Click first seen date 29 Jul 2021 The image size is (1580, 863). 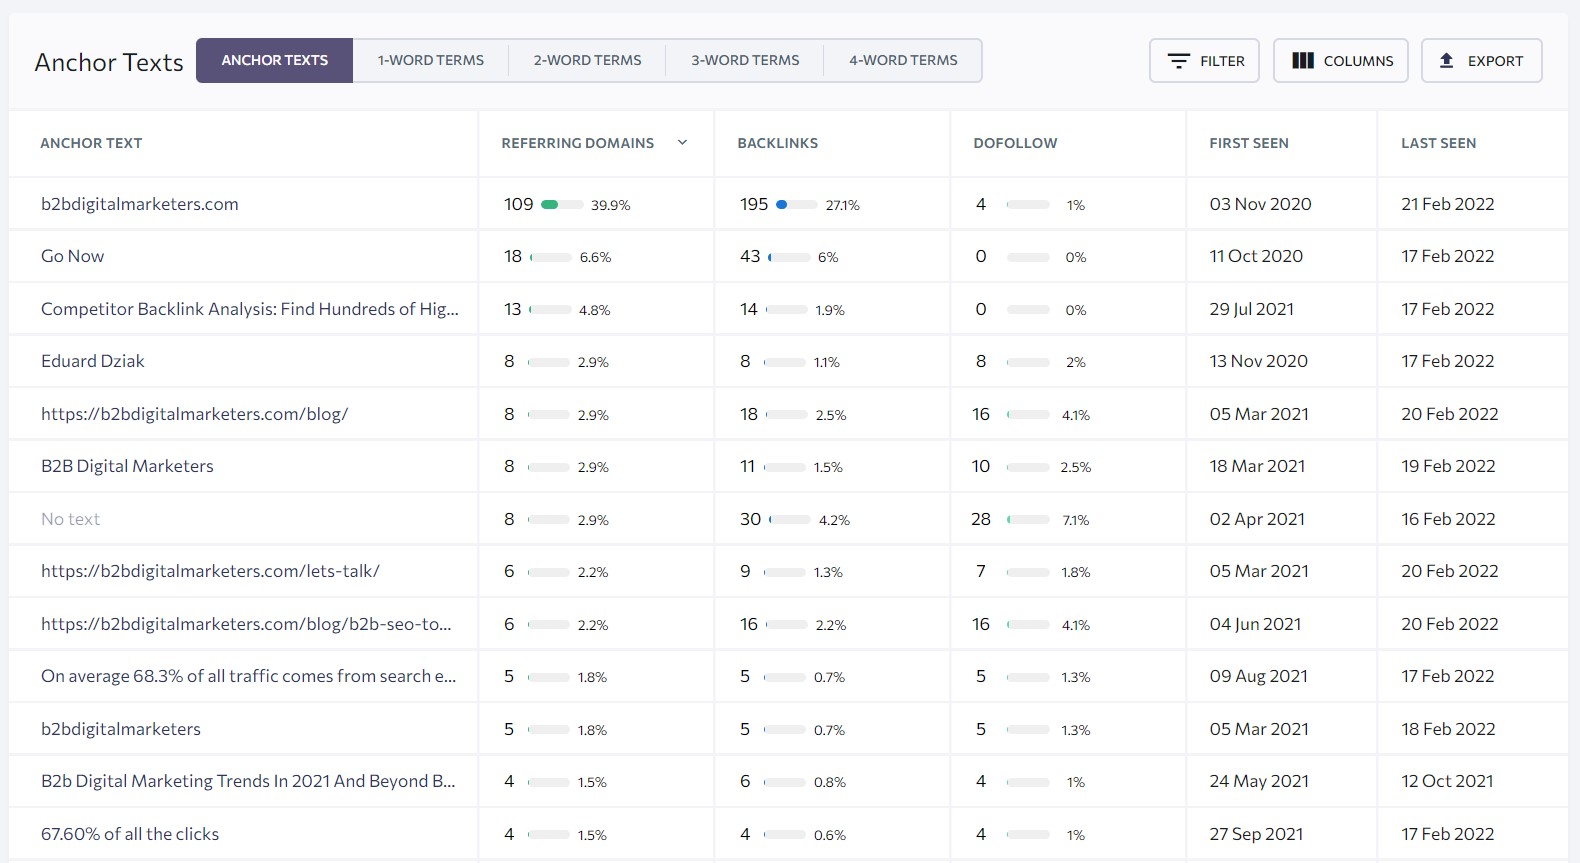click(x=1251, y=309)
